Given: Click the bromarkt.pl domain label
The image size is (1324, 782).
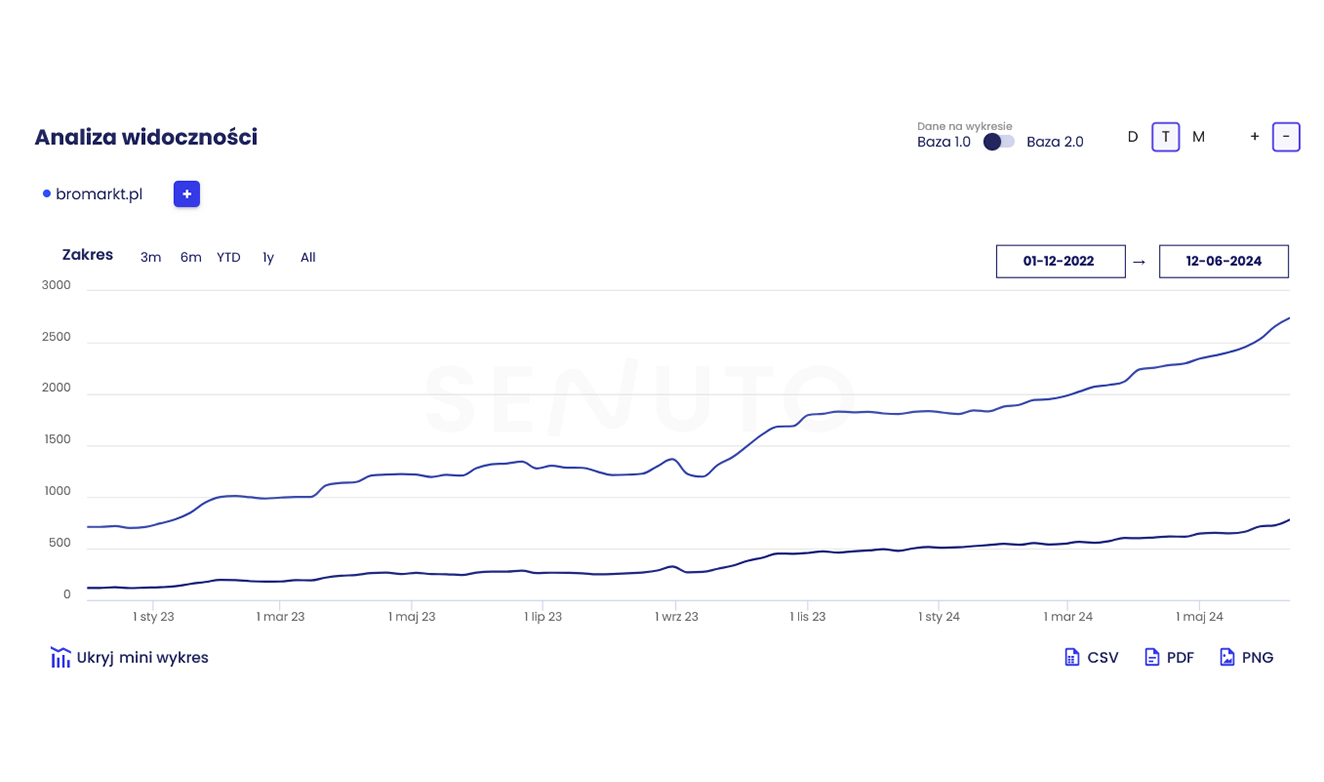Looking at the screenshot, I should [99, 194].
